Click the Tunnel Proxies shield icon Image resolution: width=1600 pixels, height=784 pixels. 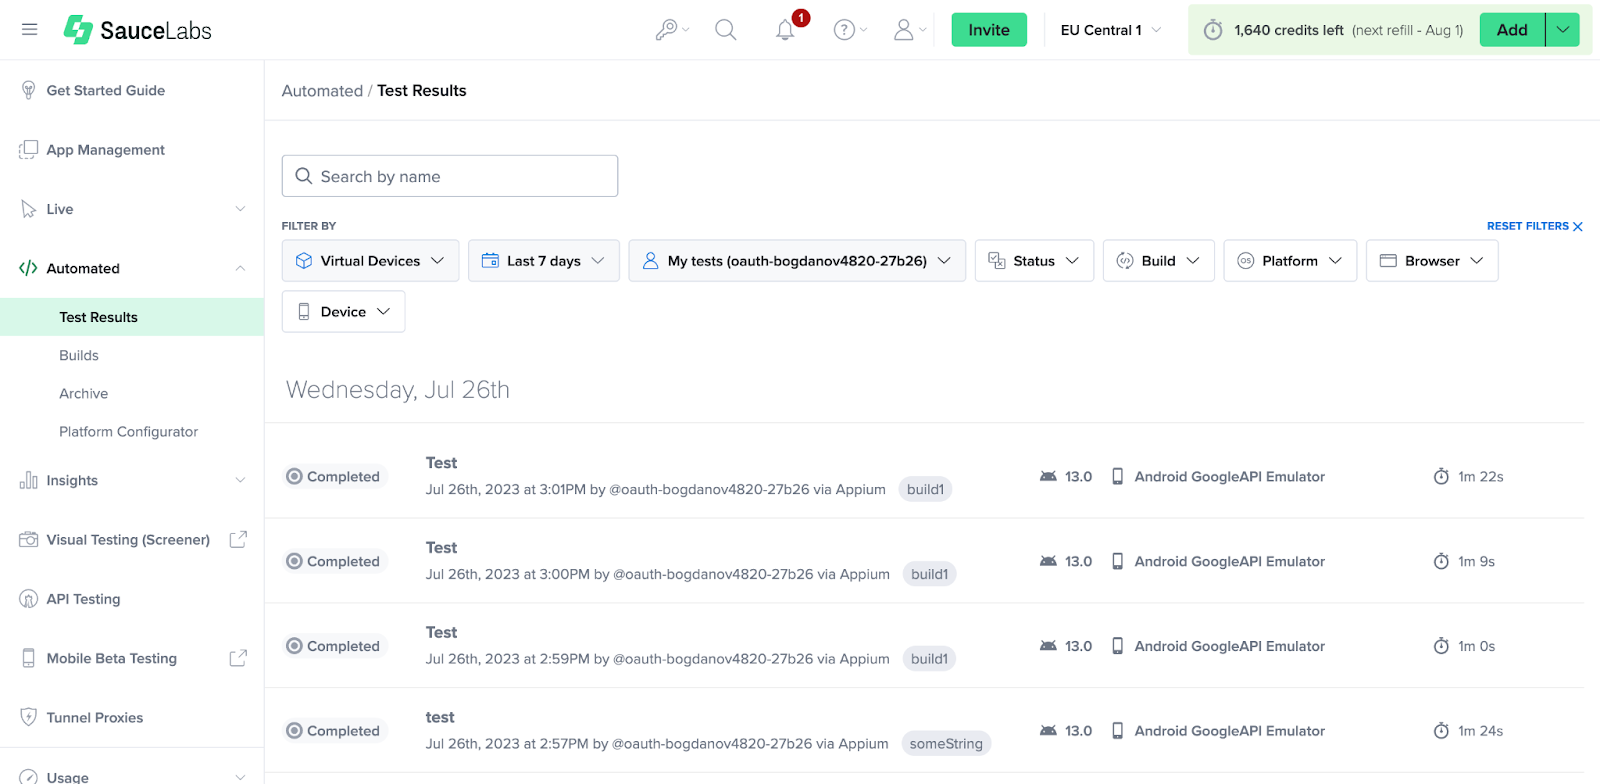[29, 717]
